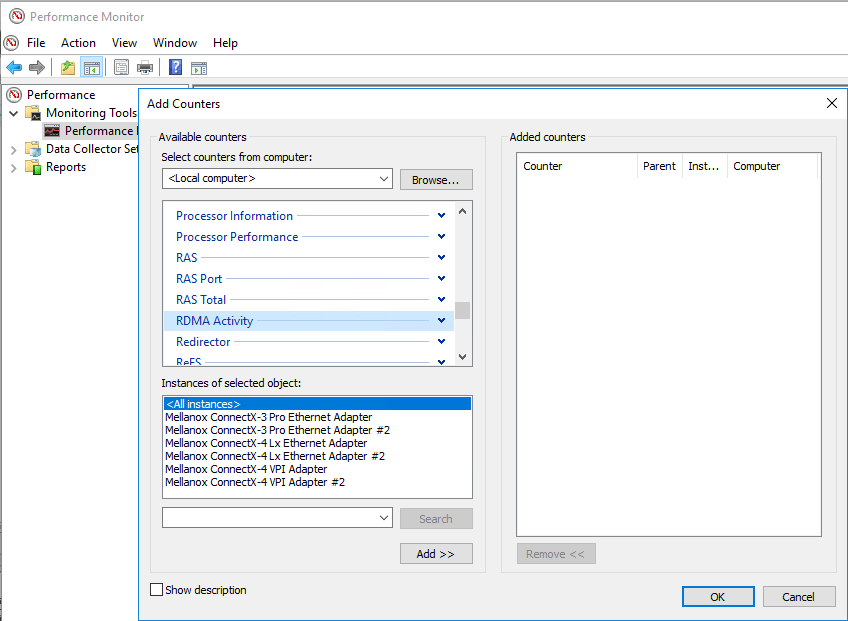Collapse the Monitoring Tools tree node
The width and height of the screenshot is (848, 621).
coord(14,113)
